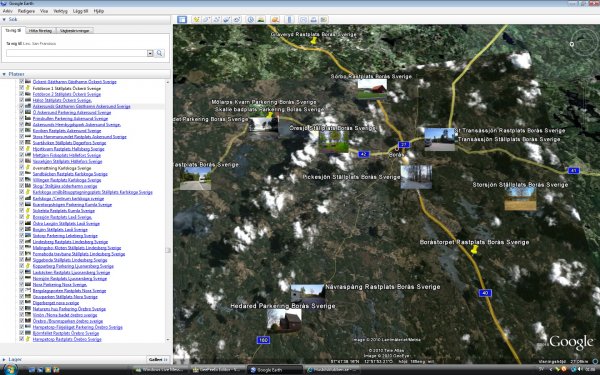600x375 pixels.
Task: Uncheck Kopparberg Parkering Ljusnarsberg checkbox
Action: tap(21, 266)
